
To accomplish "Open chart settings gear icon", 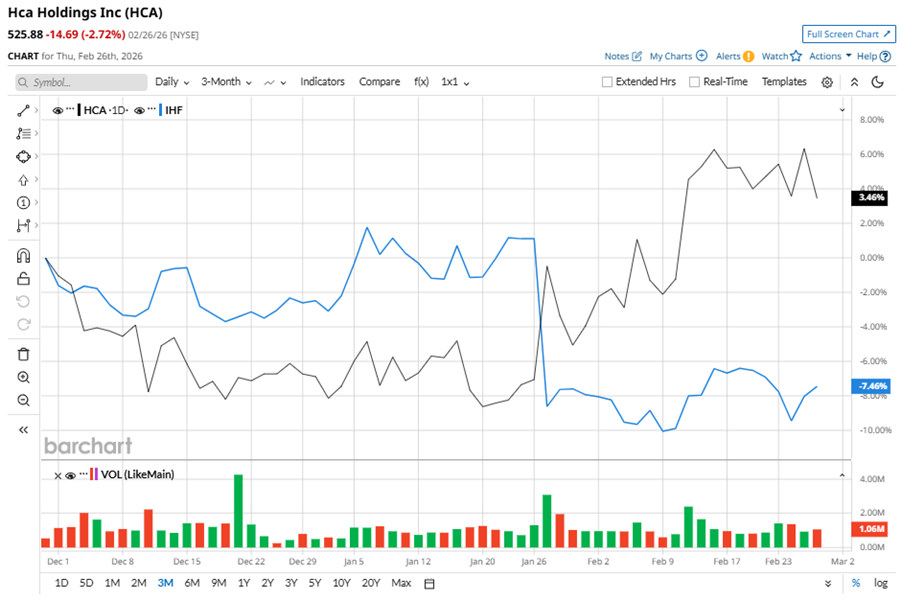I will 827,82.
